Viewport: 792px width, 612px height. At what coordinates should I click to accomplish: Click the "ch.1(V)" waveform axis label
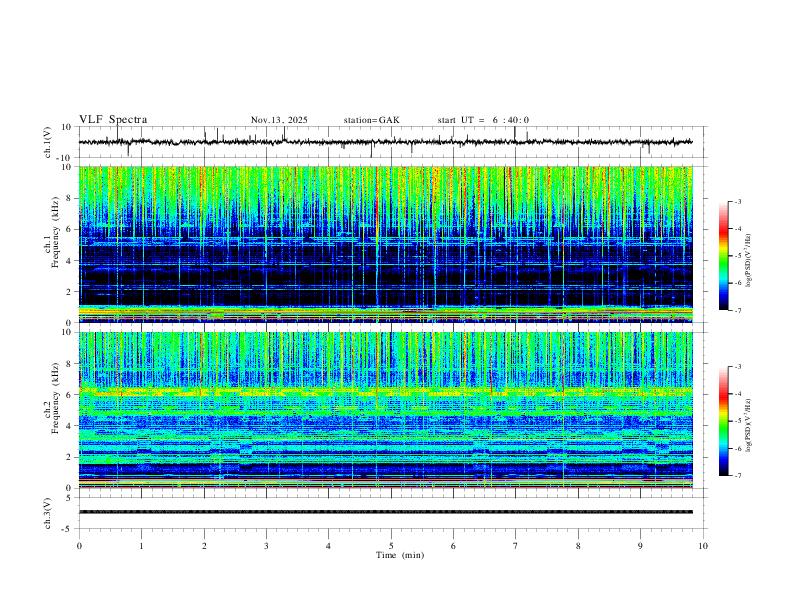(48, 142)
